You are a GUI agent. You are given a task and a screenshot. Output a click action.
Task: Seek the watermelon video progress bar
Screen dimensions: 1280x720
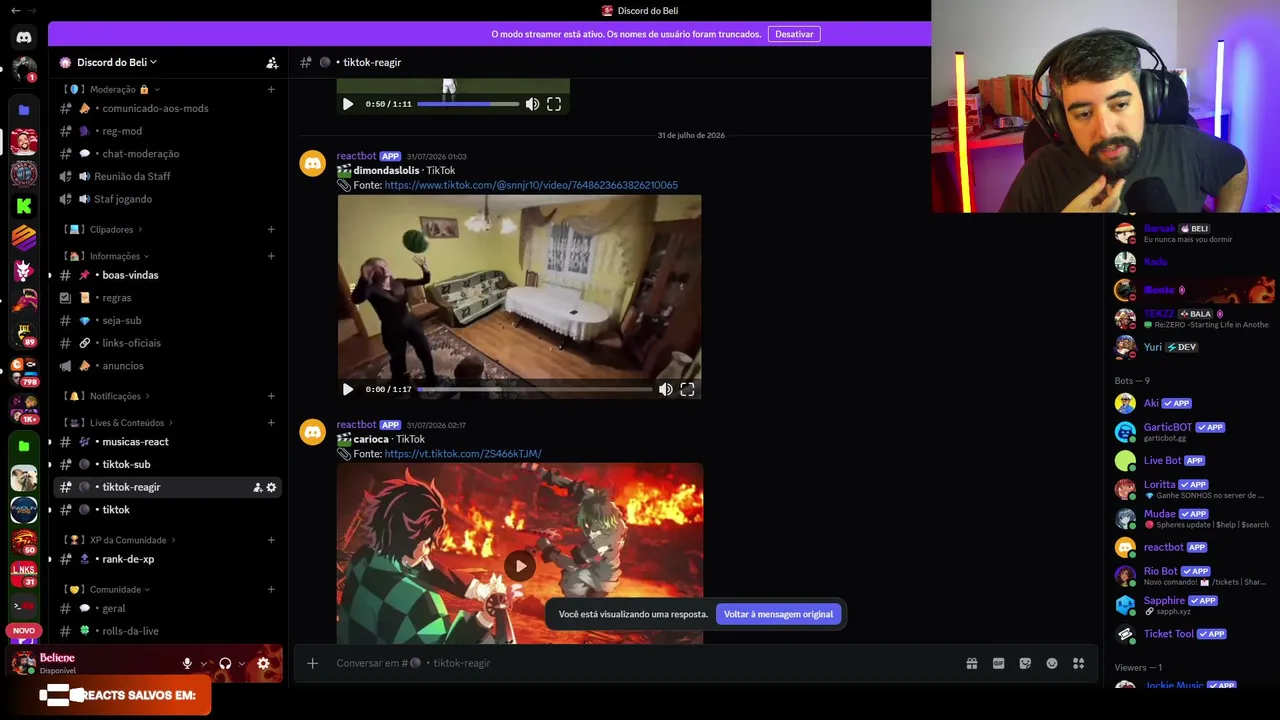point(535,389)
